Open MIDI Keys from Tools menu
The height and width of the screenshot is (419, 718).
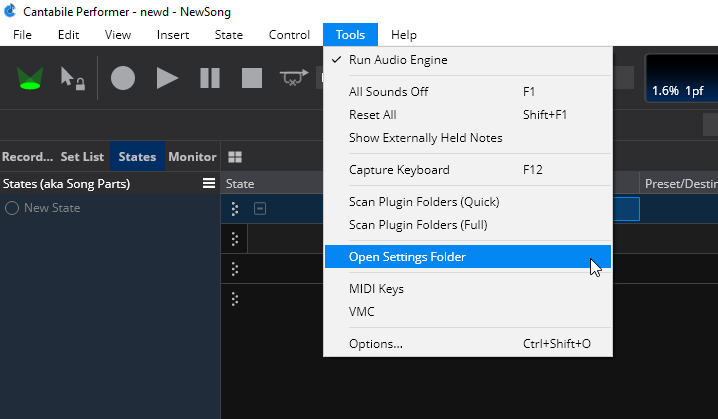468,289
